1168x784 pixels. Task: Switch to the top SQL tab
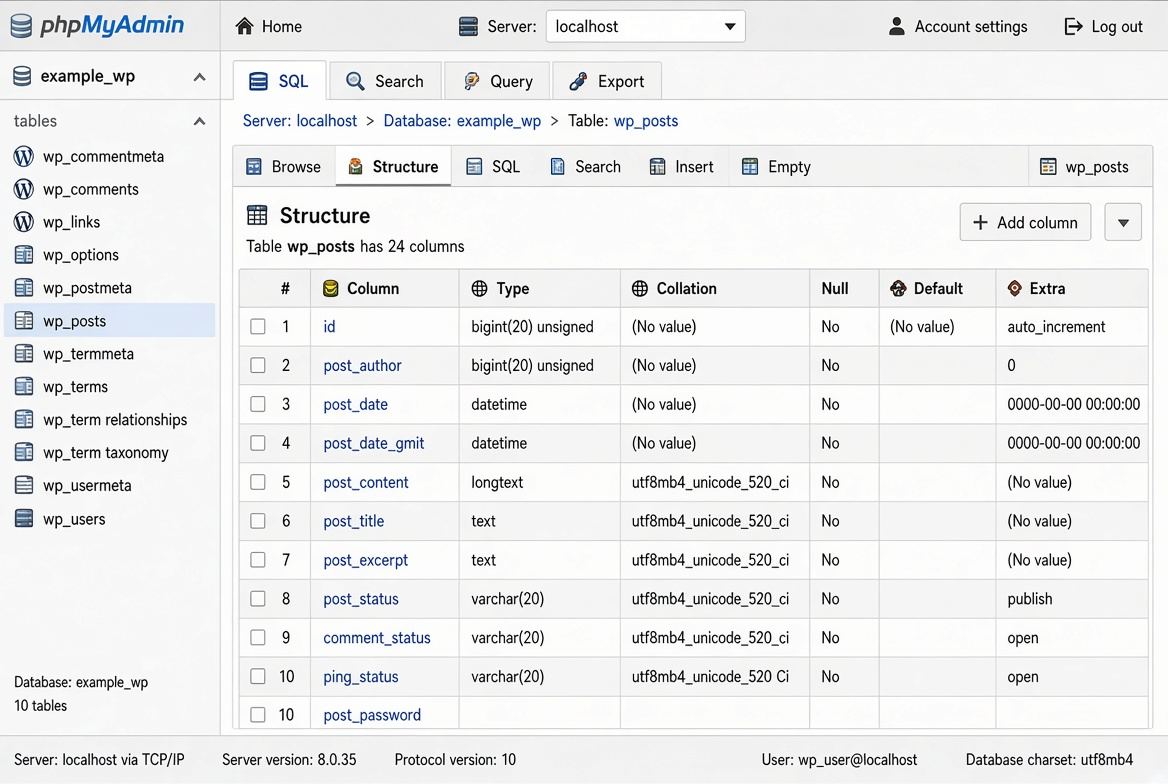(279, 80)
